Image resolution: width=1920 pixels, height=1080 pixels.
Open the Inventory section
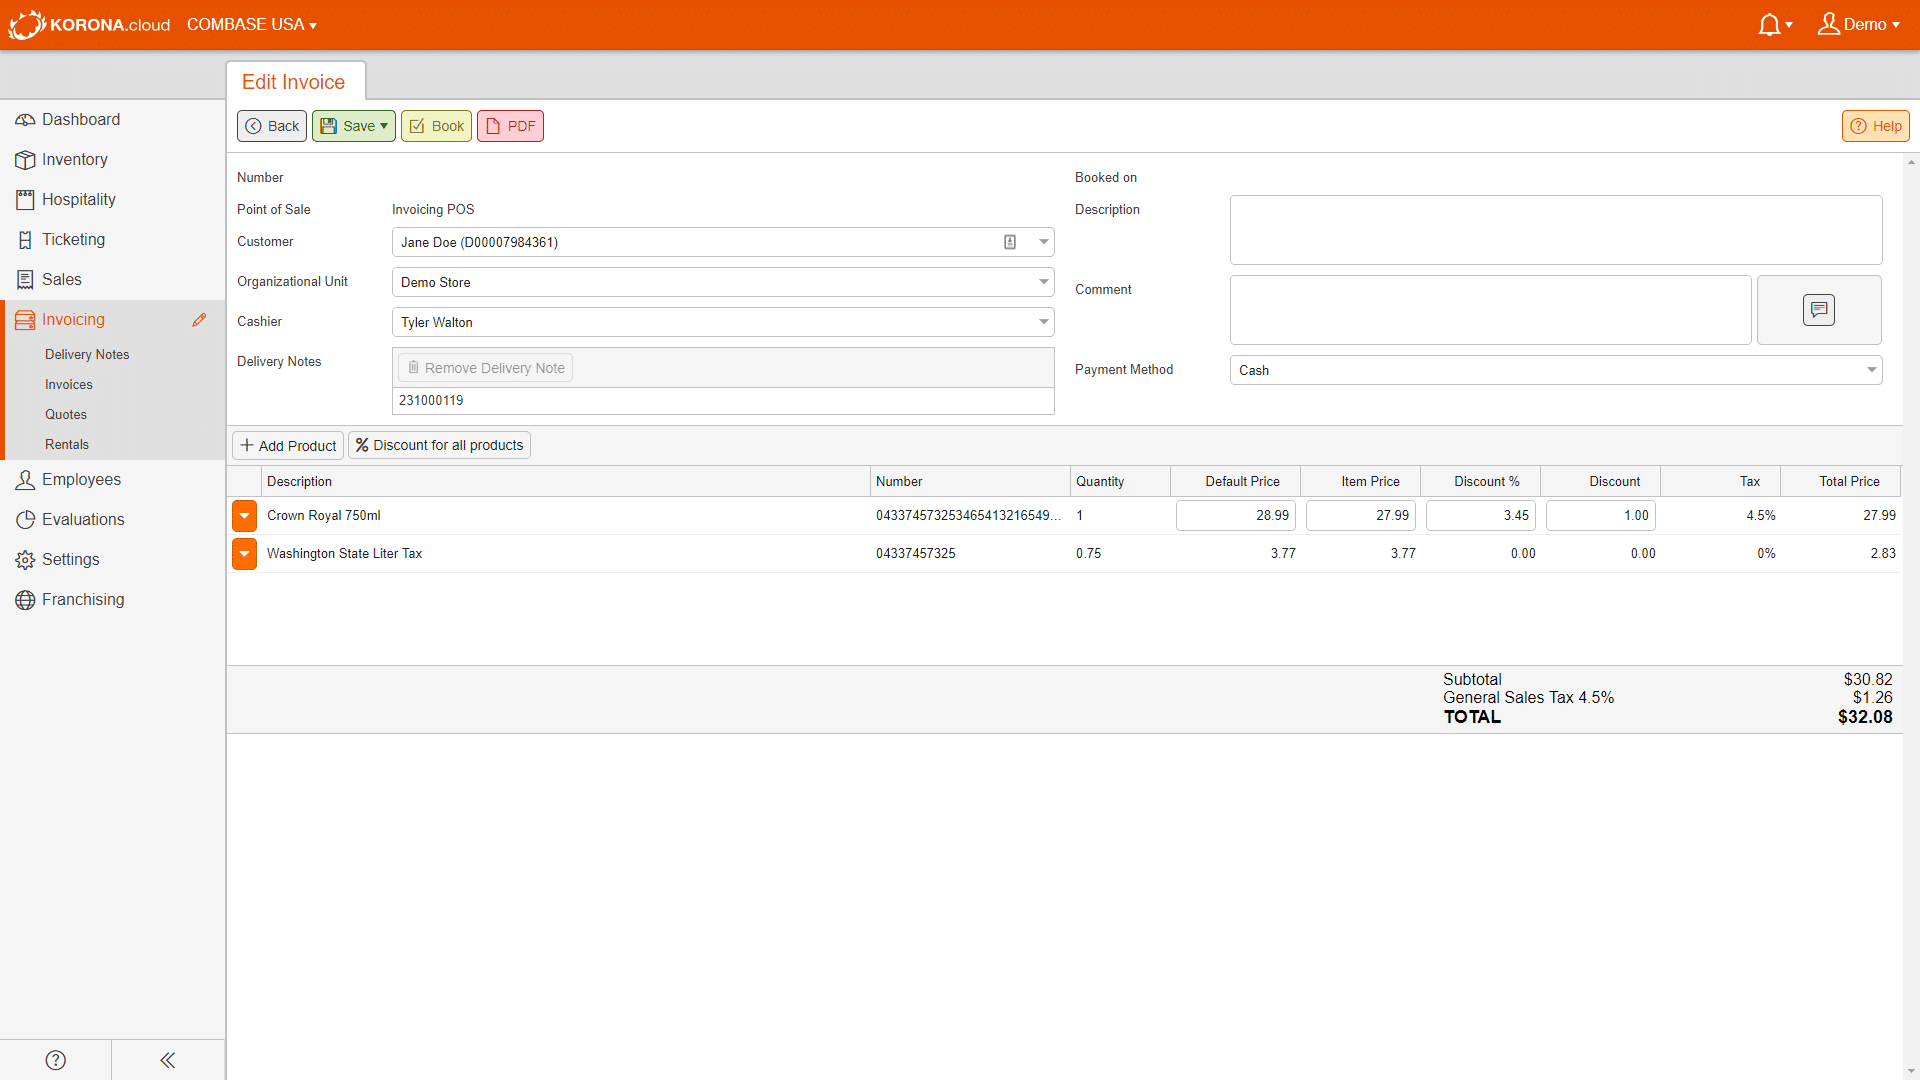tap(112, 160)
